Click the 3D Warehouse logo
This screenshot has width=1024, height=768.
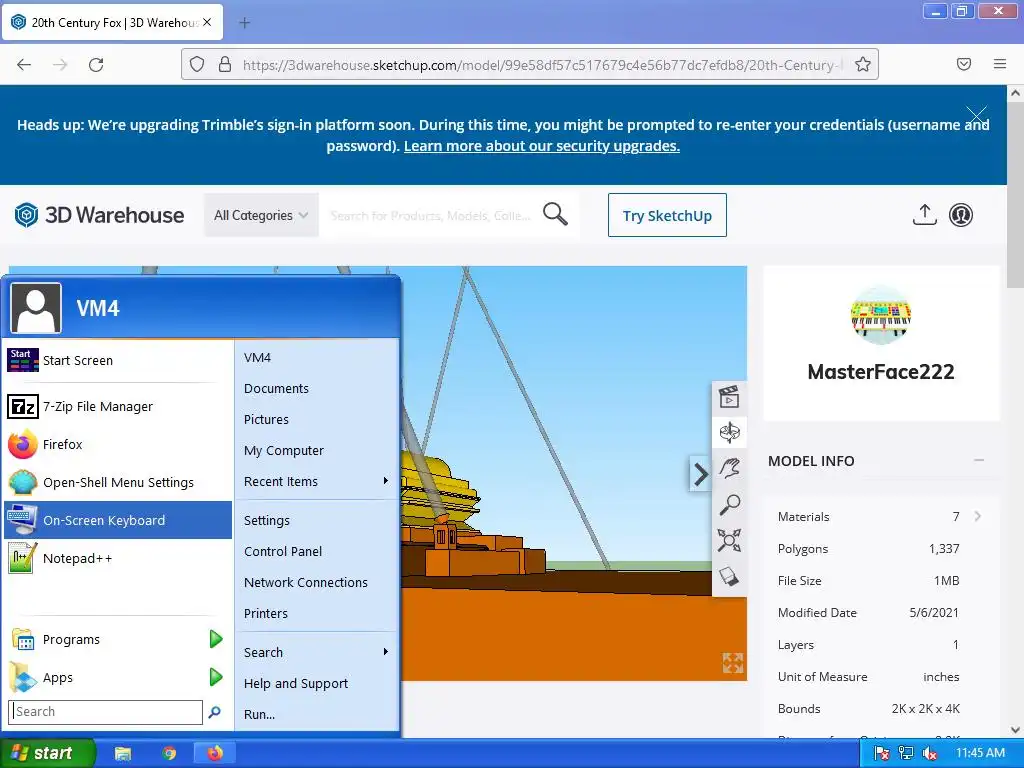coord(99,215)
